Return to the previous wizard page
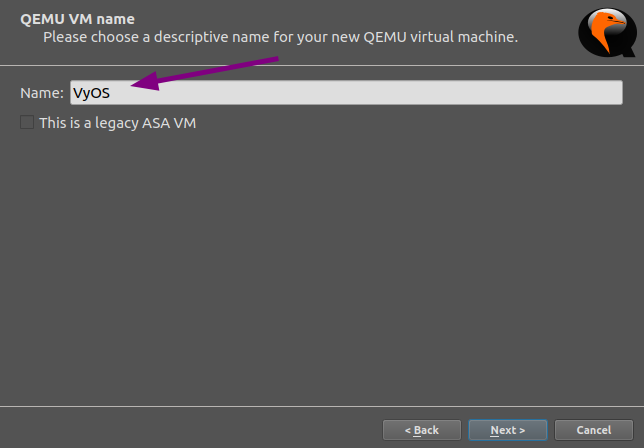 coord(421,430)
